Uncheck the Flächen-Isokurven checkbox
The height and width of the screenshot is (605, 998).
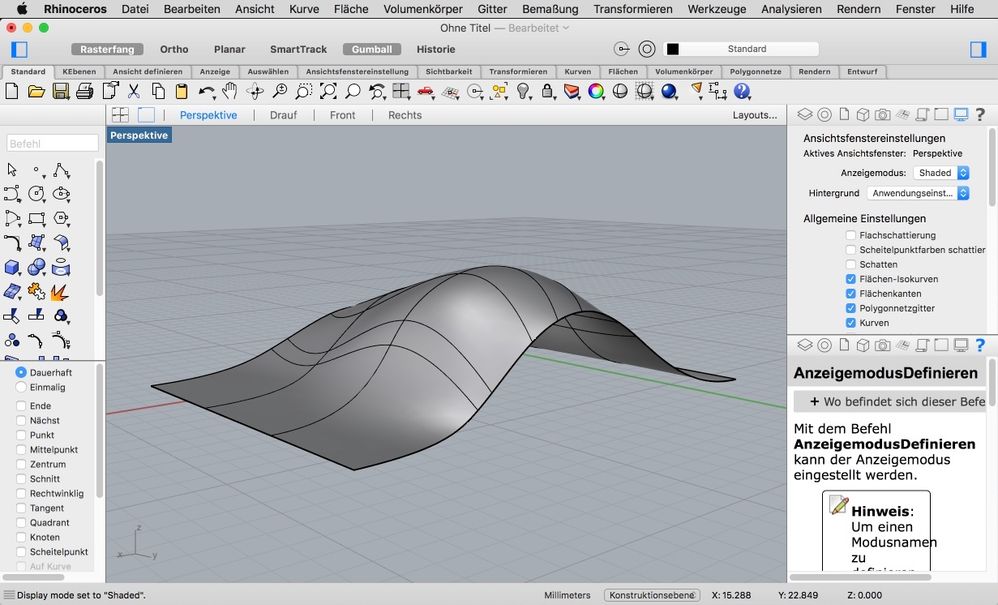851,279
